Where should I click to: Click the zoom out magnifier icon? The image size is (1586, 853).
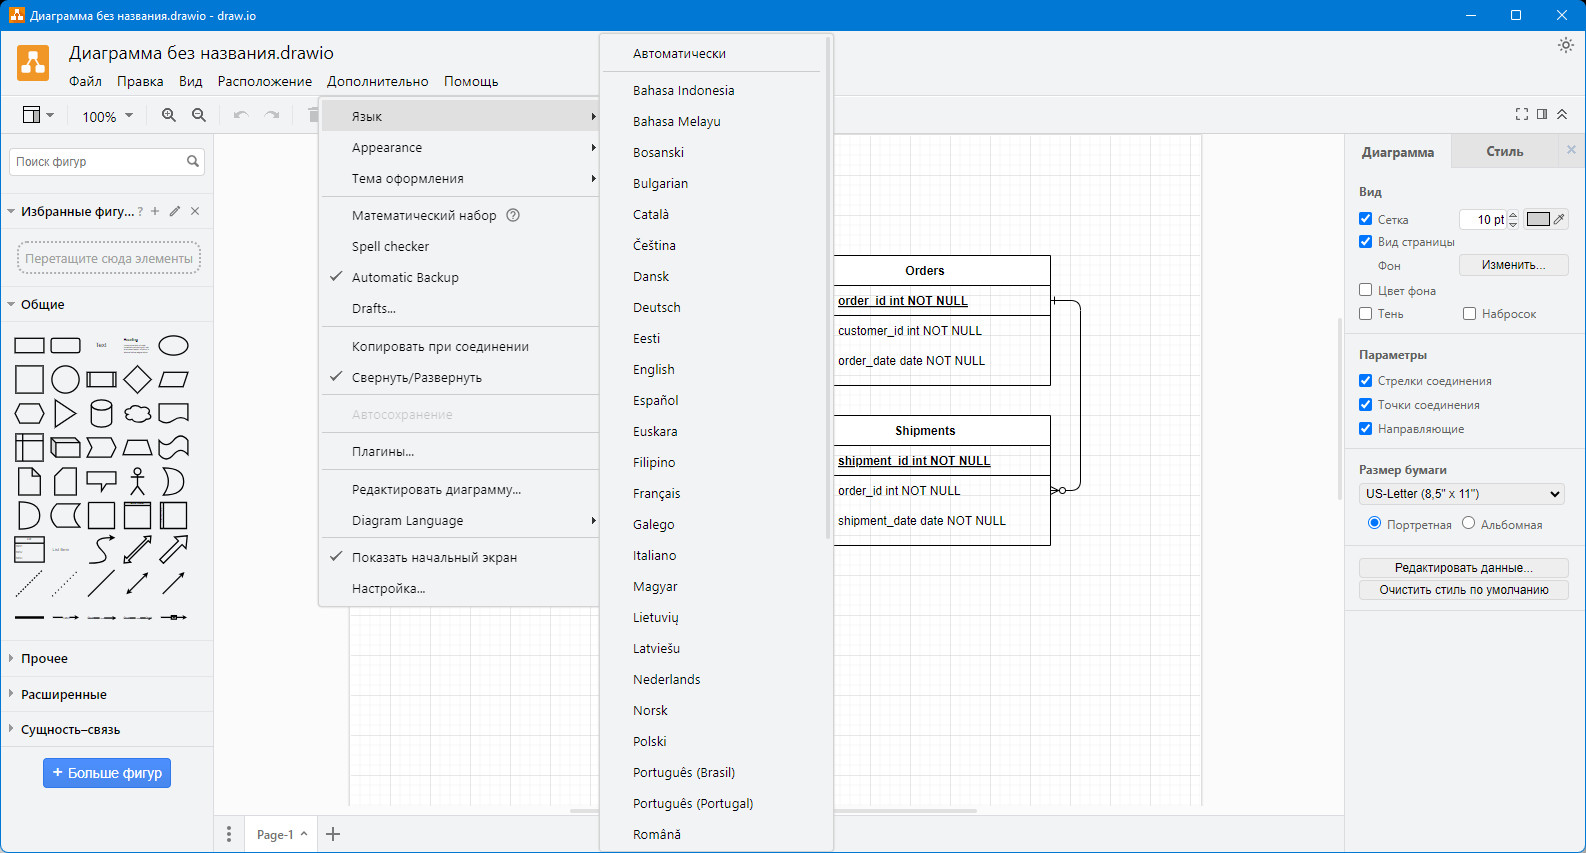pos(199,115)
